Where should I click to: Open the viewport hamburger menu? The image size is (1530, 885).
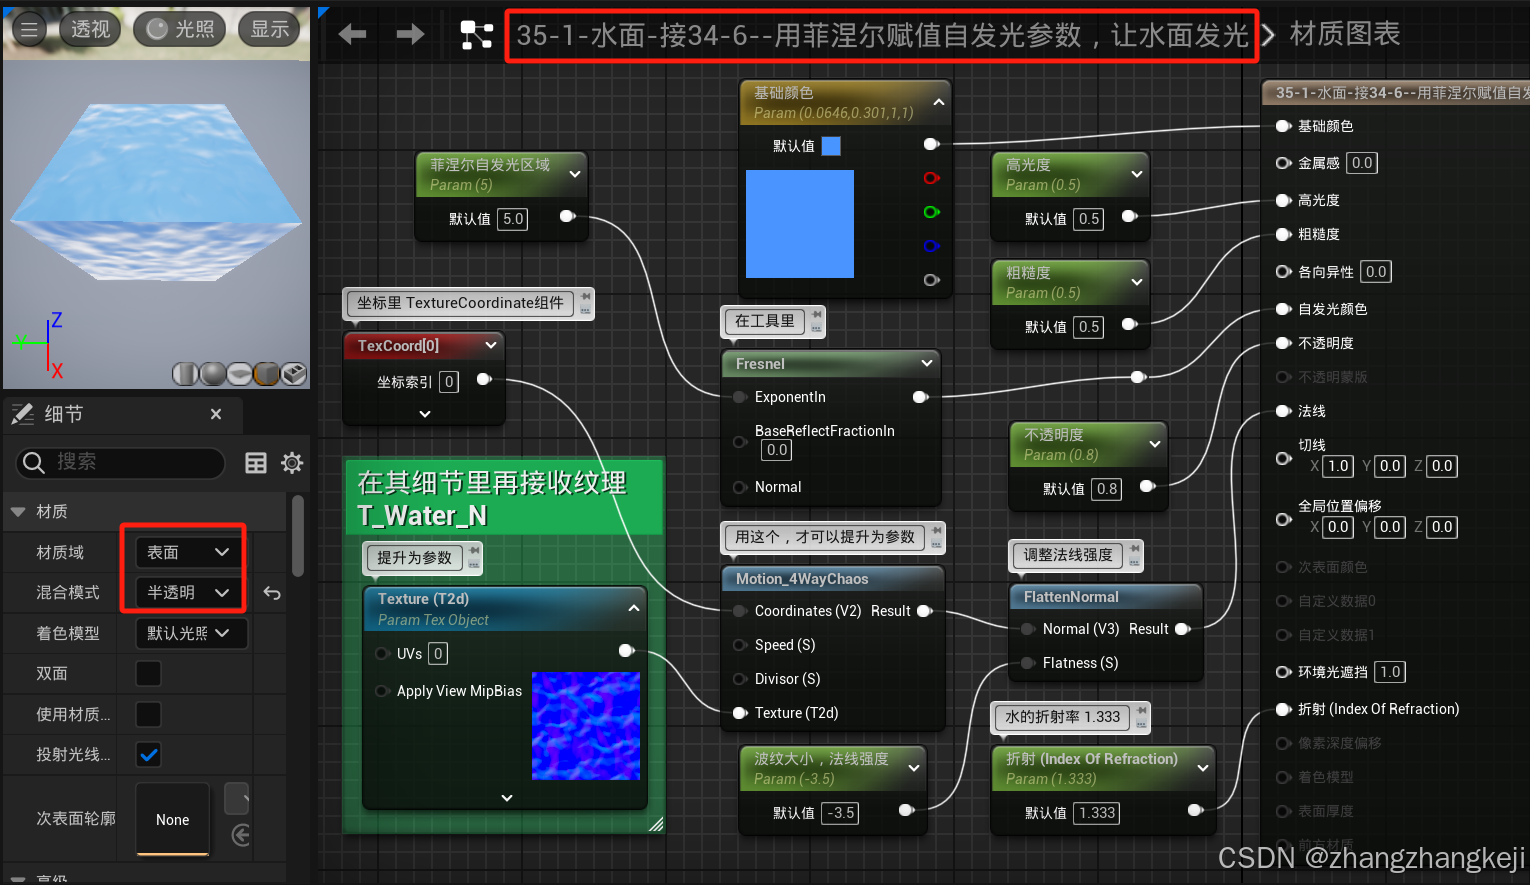coord(29,28)
